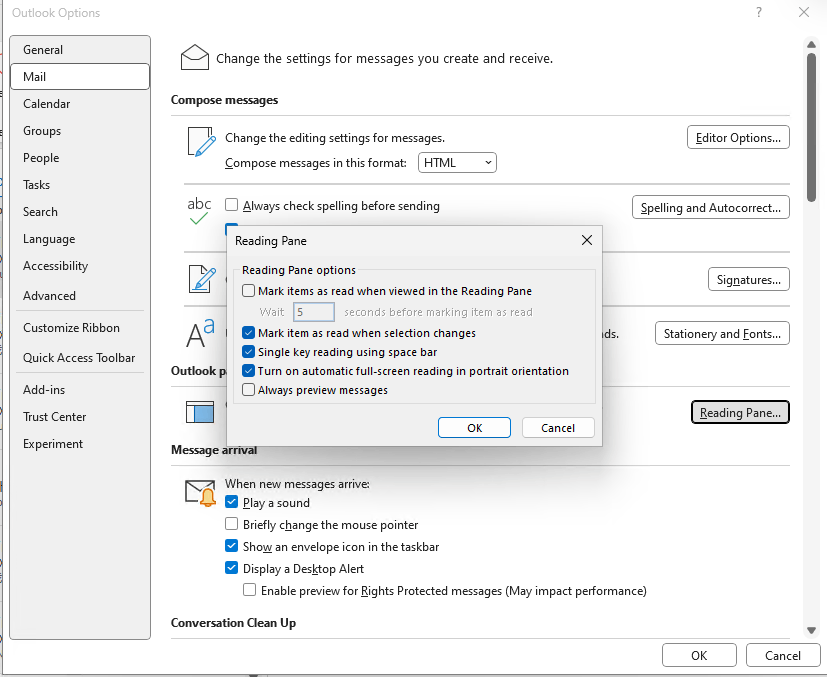
Task: Open People options
Action: pyautogui.click(x=80, y=158)
